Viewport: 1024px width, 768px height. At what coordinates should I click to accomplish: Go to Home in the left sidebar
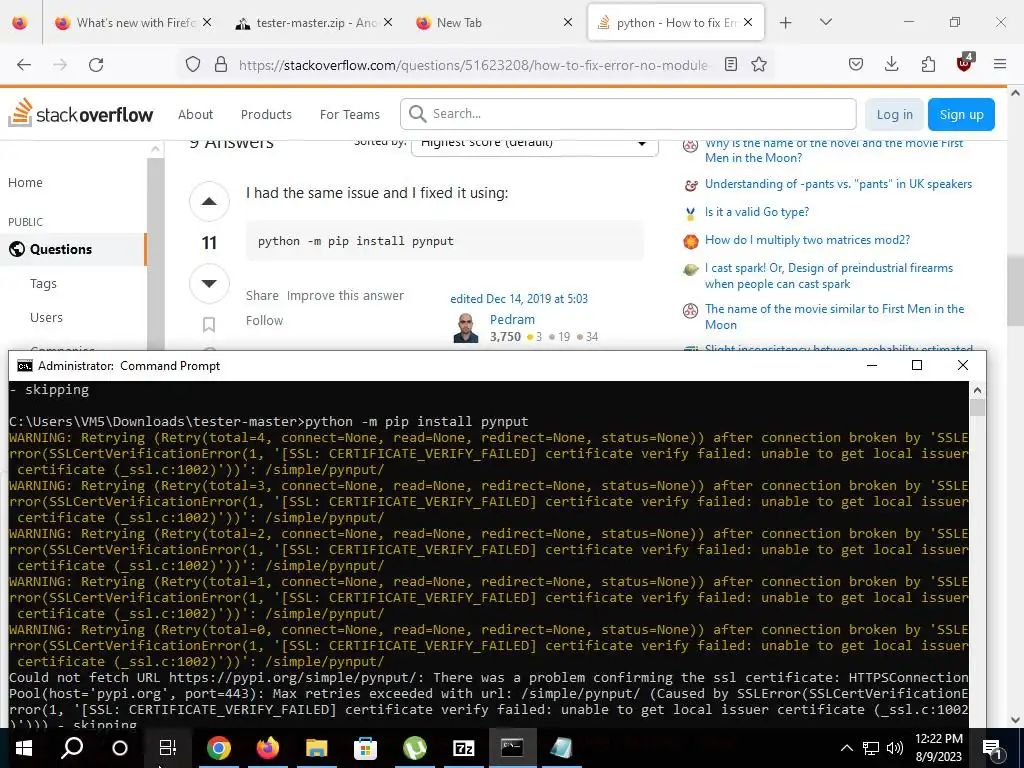click(x=25, y=183)
